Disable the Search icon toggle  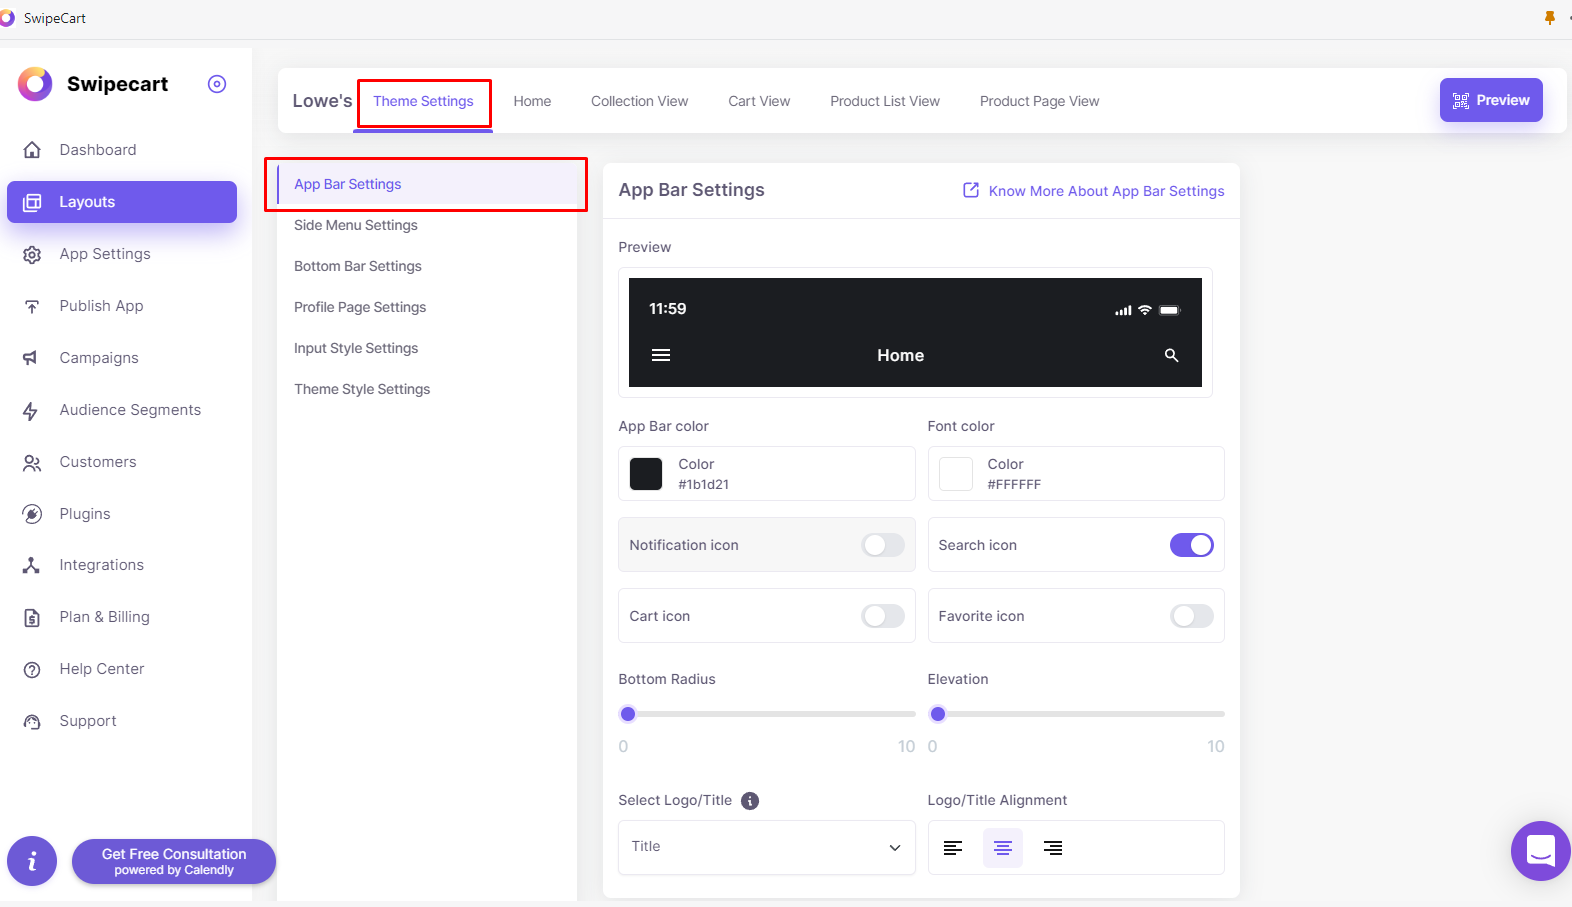[1191, 545]
